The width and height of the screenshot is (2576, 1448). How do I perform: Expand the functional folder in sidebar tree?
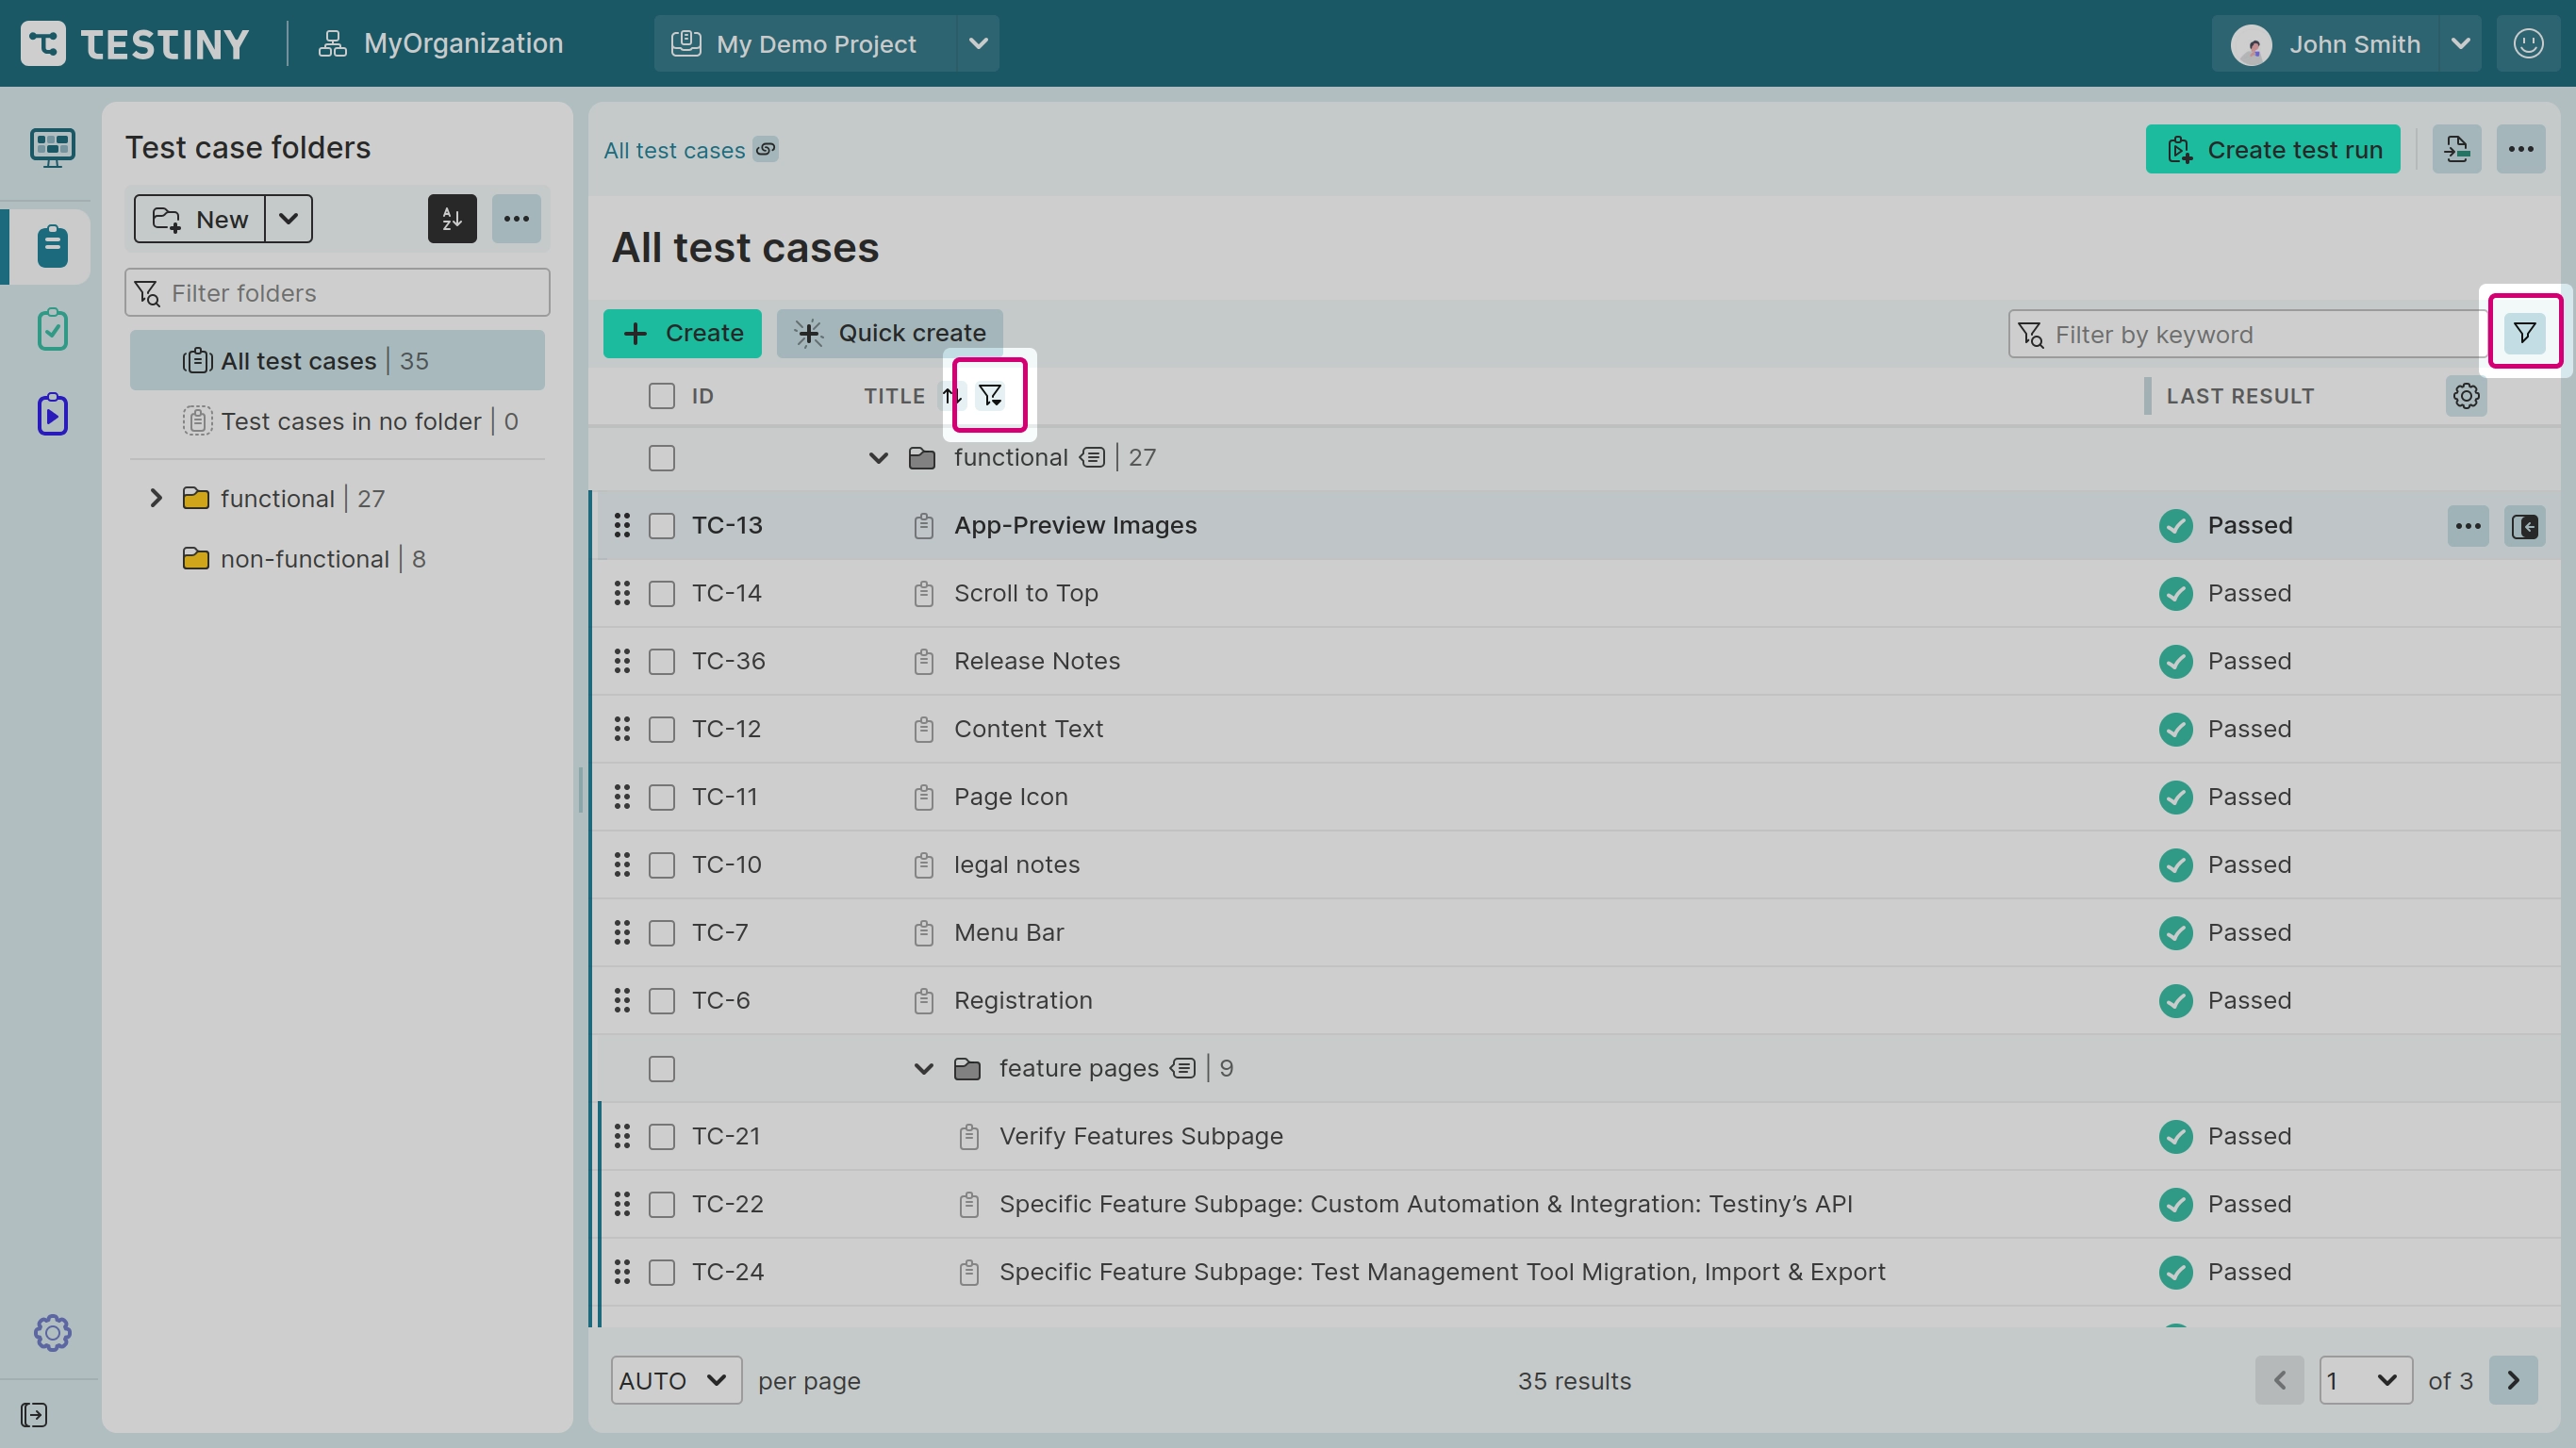pyautogui.click(x=156, y=498)
